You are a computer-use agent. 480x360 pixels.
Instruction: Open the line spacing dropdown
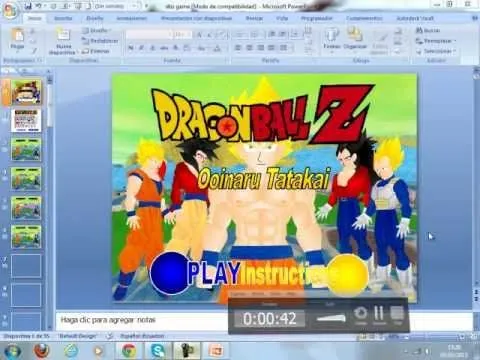pyautogui.click(x=295, y=34)
